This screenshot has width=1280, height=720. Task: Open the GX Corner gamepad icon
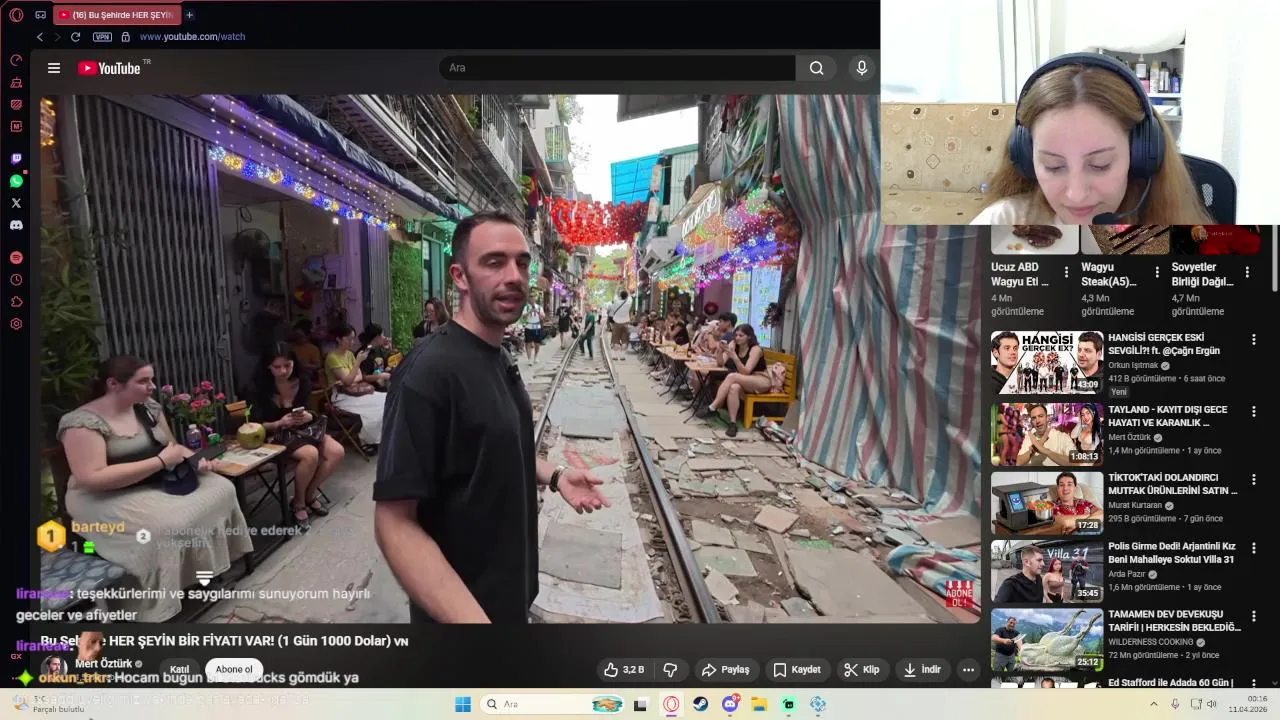40,15
